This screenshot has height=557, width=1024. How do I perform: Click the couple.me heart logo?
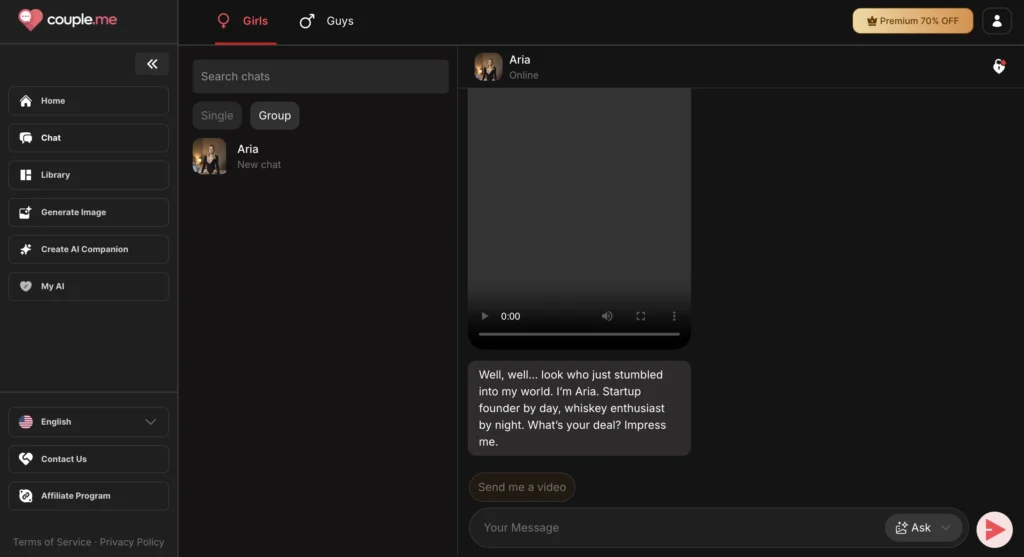(x=31, y=20)
